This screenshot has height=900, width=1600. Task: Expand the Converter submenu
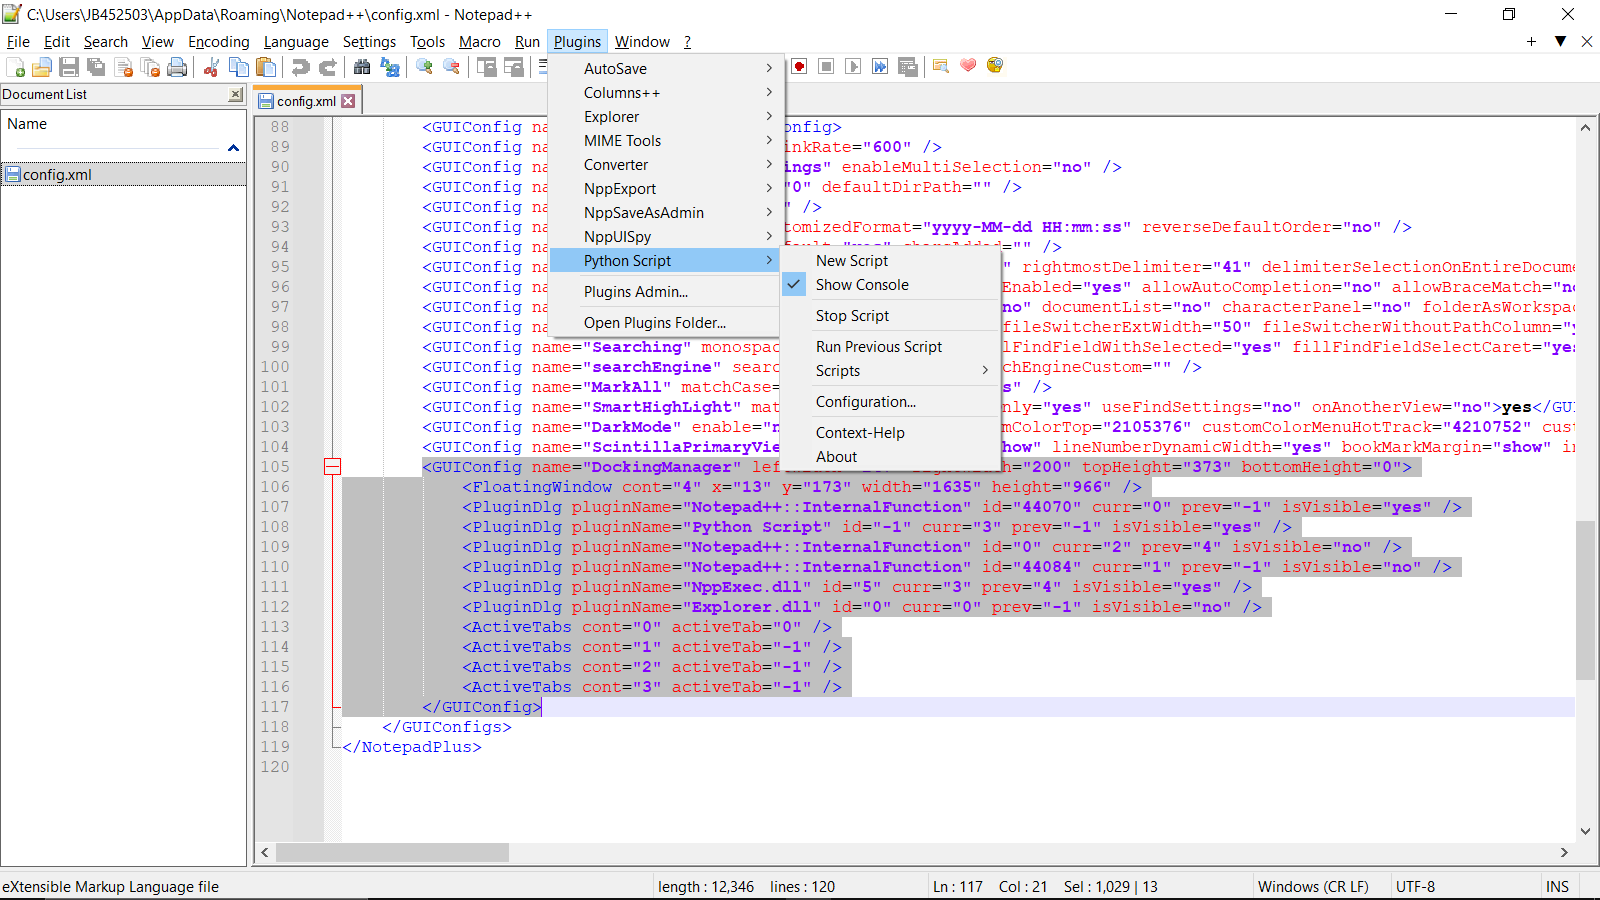click(666, 165)
